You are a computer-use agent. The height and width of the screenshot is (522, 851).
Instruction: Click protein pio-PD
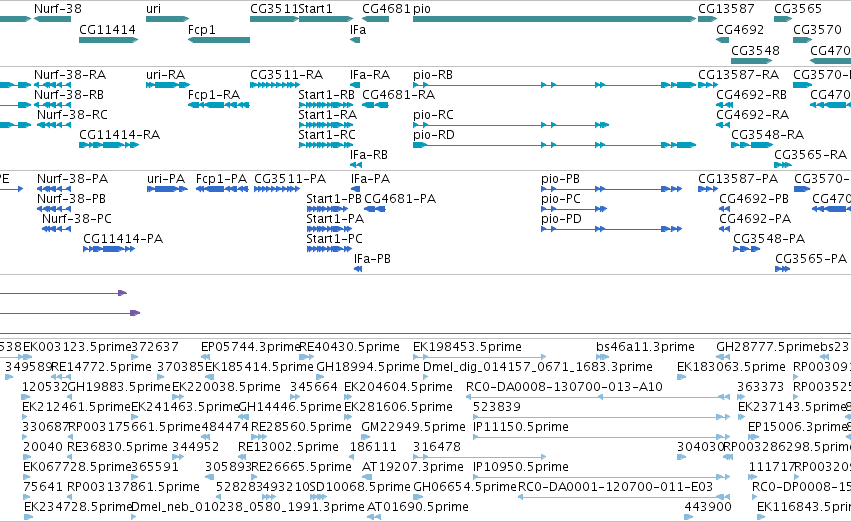[x=561, y=219]
